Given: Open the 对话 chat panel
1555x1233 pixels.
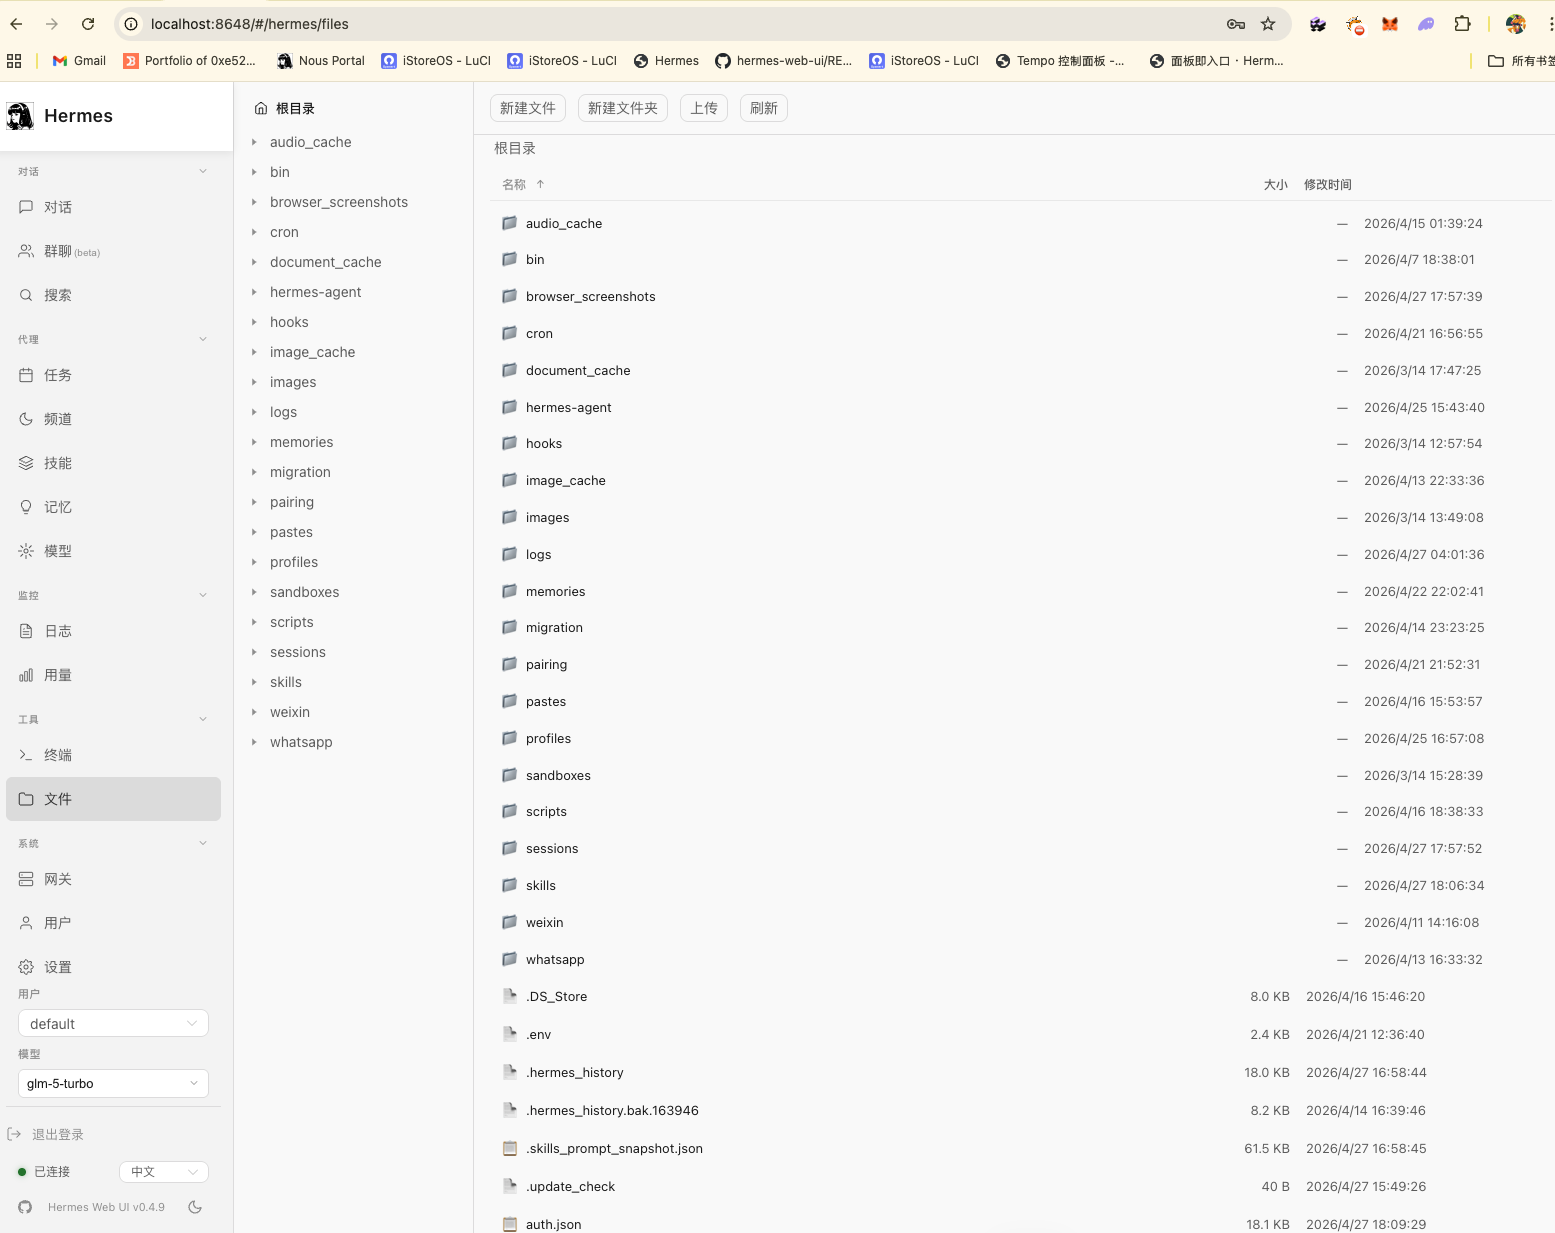Looking at the screenshot, I should pyautogui.click(x=57, y=207).
